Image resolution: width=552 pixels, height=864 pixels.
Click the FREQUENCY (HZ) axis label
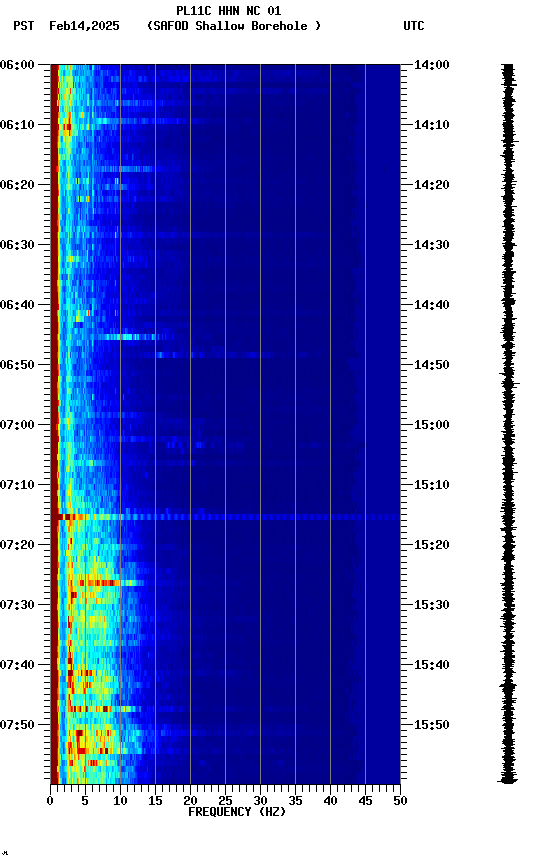click(237, 812)
